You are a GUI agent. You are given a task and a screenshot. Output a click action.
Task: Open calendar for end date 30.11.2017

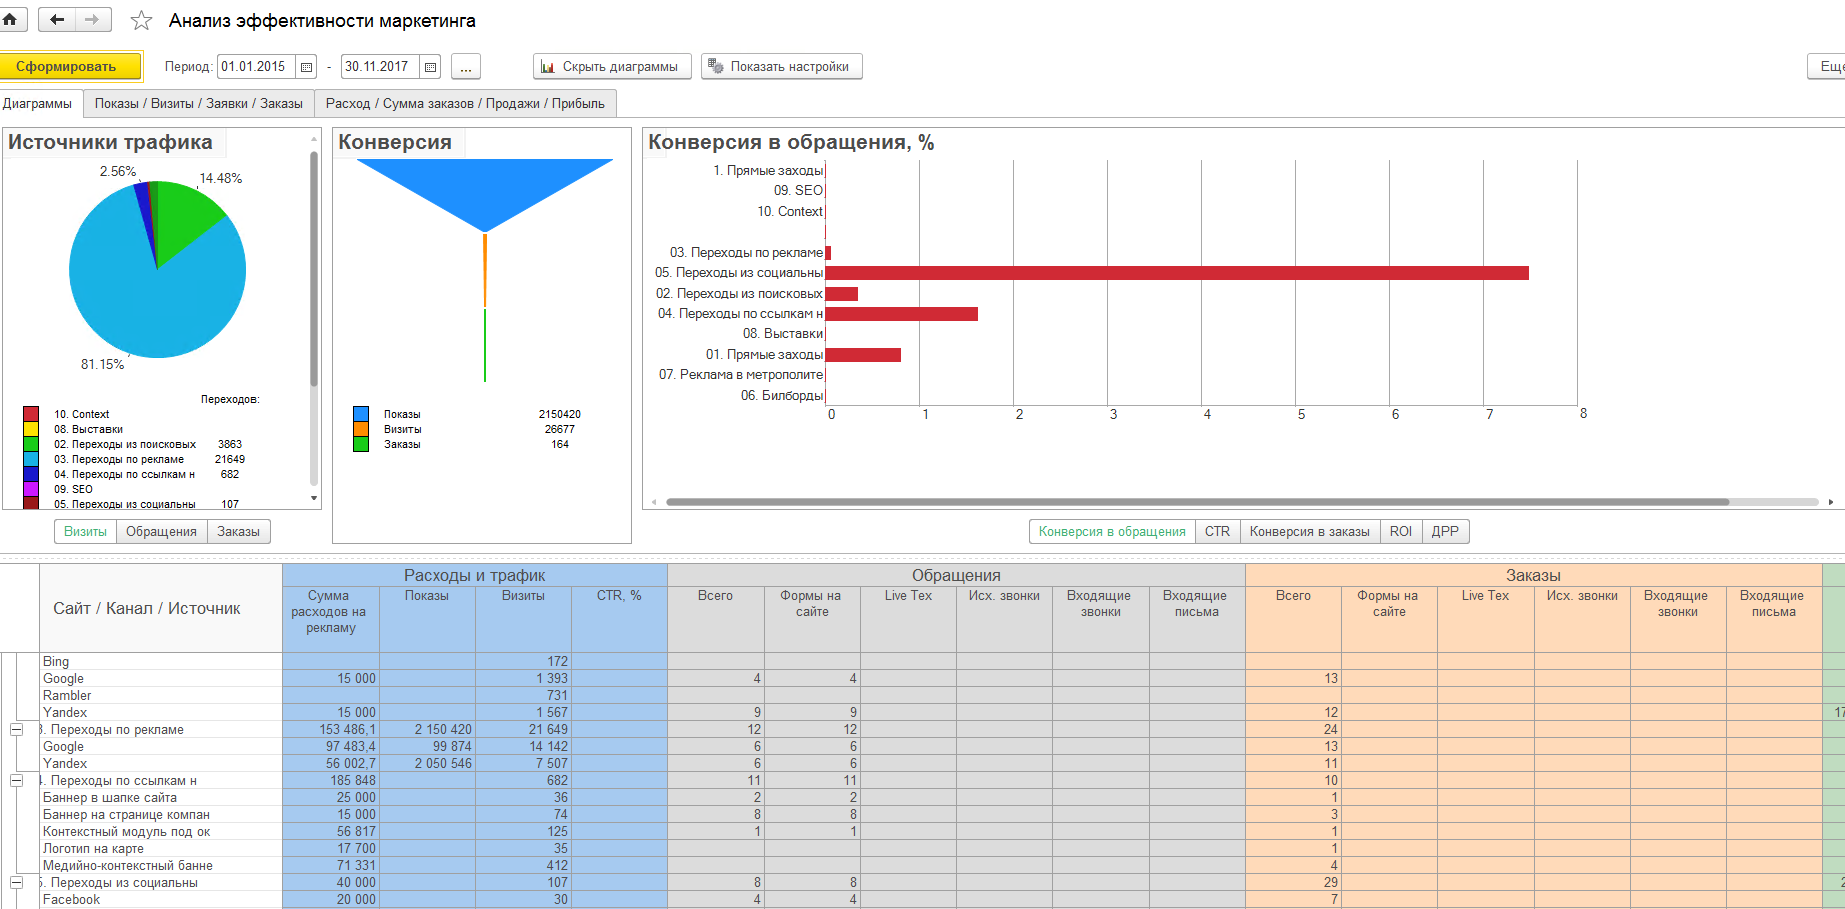(x=431, y=67)
